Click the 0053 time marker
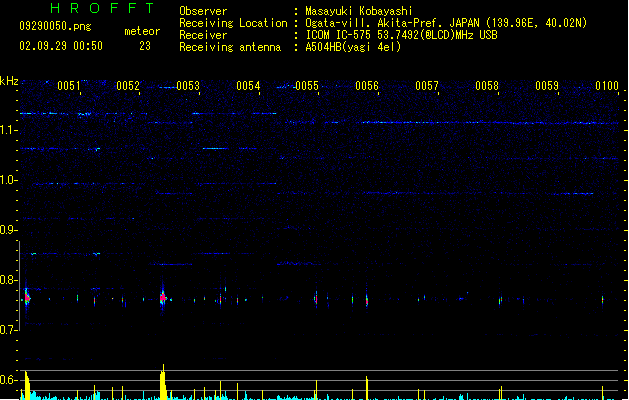The width and height of the screenshot is (629, 400). coord(188,86)
